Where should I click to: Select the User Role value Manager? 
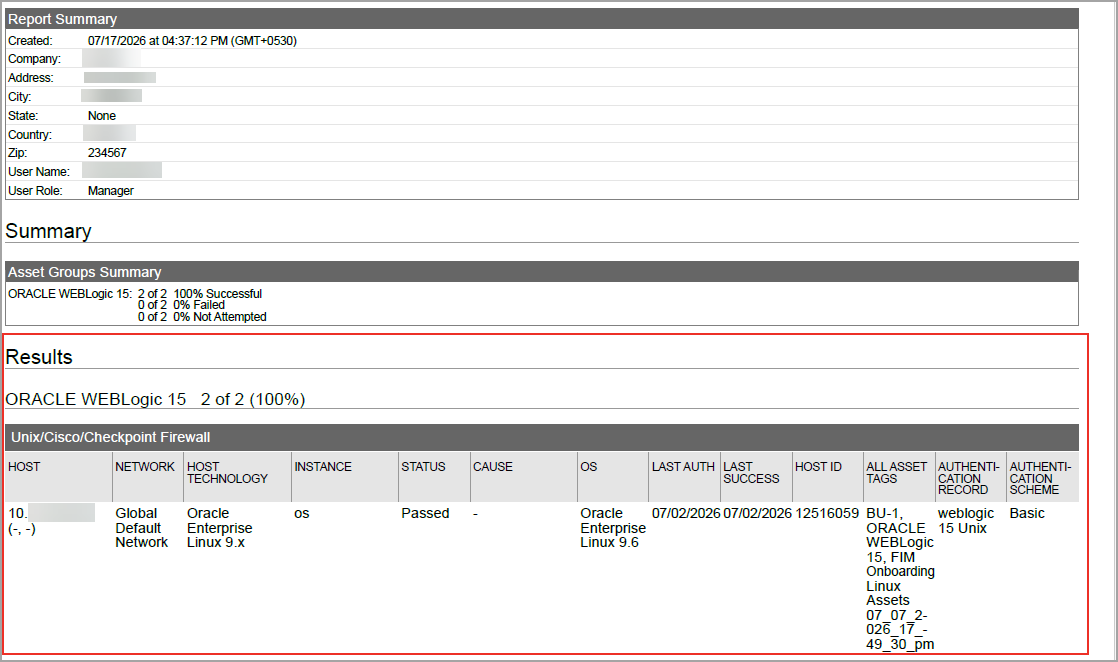(111, 190)
